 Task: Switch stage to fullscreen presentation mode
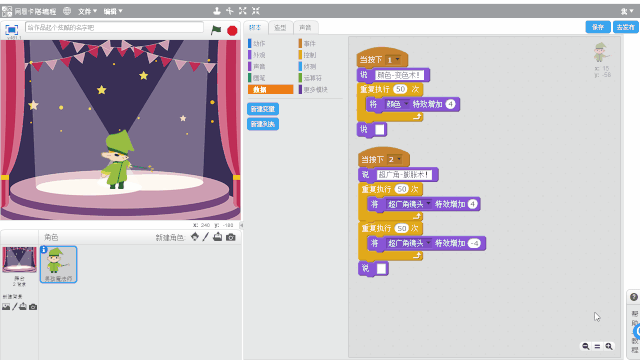click(x=11, y=30)
